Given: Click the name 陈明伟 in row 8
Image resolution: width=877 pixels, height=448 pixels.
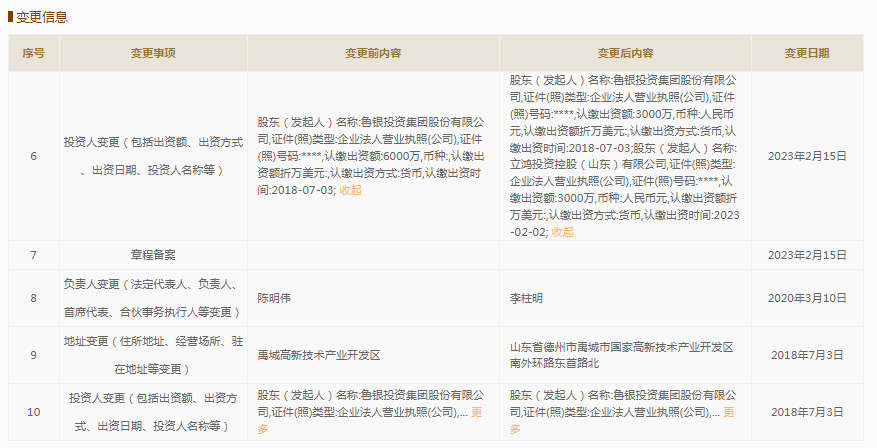Looking at the screenshot, I should (277, 298).
